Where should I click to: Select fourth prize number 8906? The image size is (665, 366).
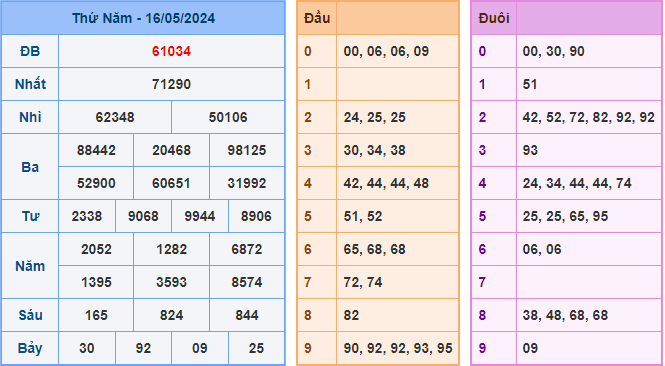coord(256,217)
